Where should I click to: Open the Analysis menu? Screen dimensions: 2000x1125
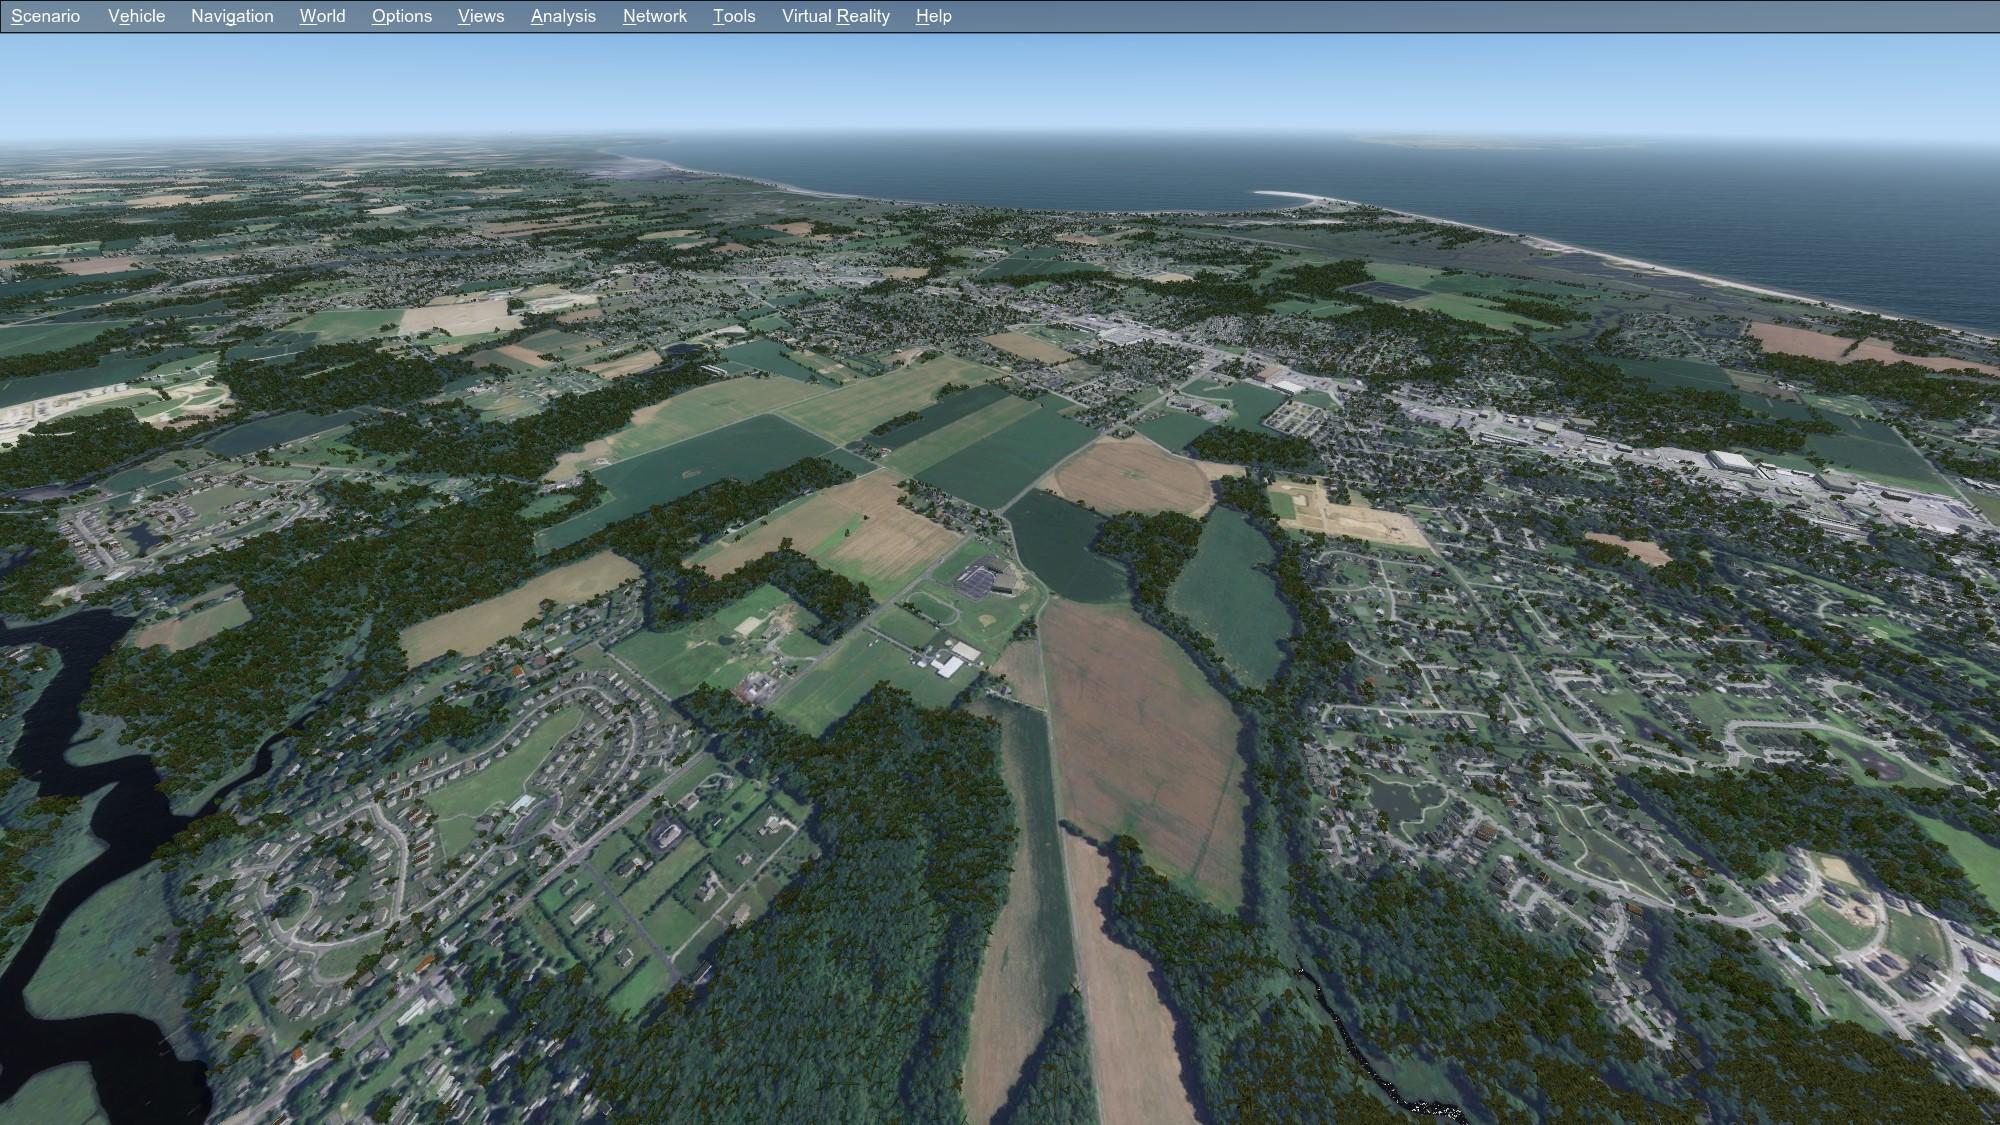point(563,16)
